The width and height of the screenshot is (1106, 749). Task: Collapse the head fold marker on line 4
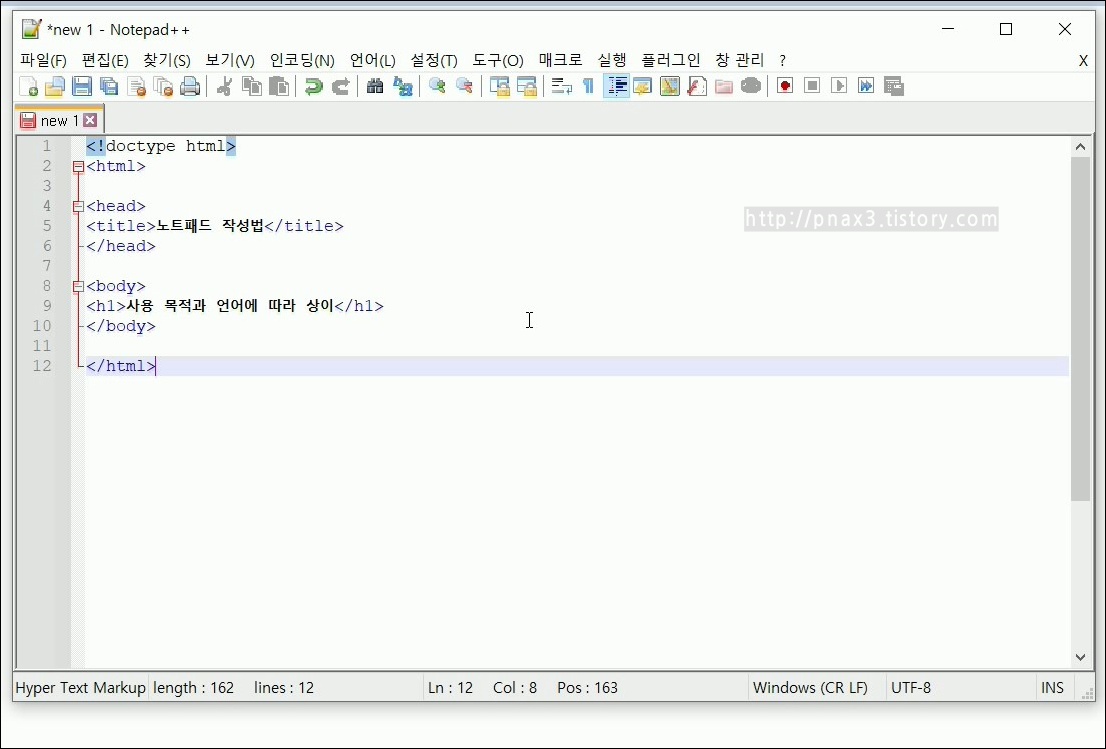point(78,207)
